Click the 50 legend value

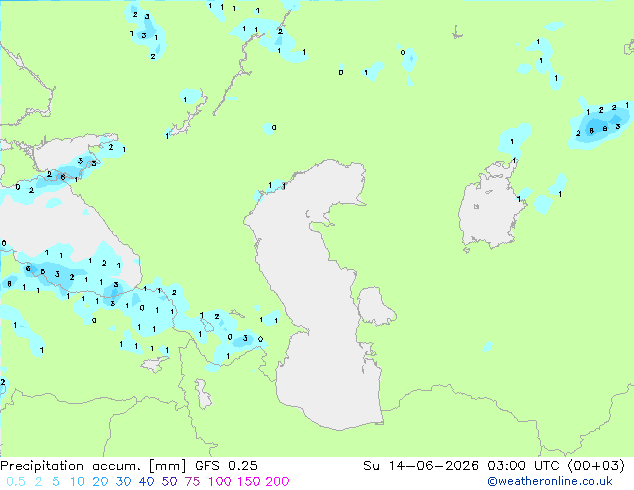pos(169,482)
